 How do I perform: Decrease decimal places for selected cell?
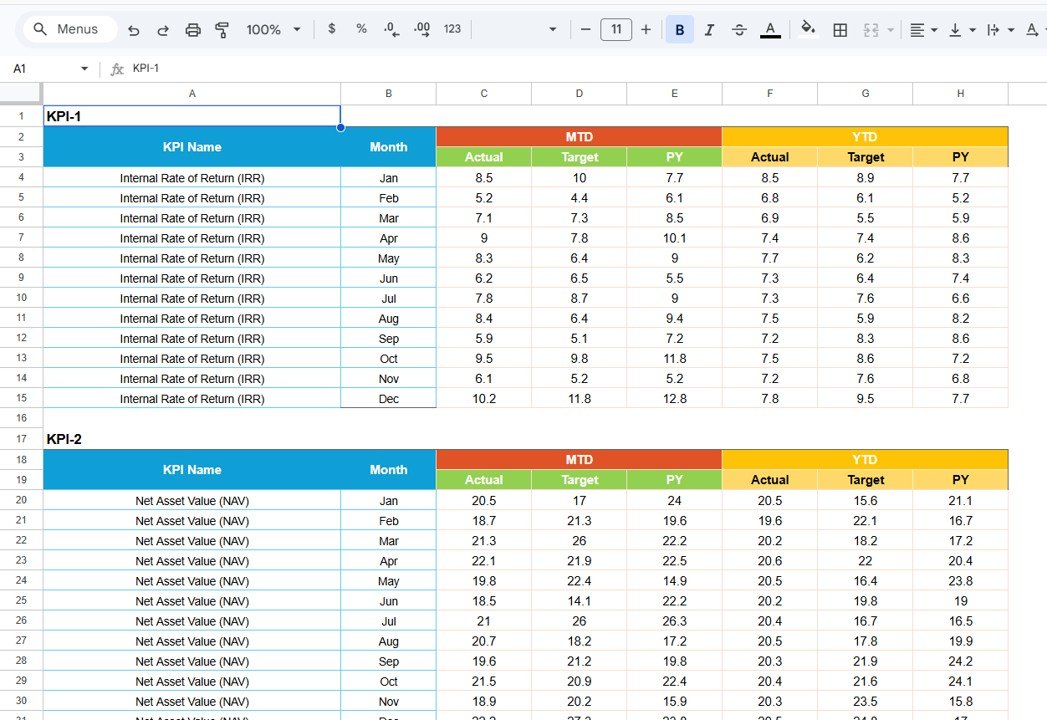click(391, 29)
